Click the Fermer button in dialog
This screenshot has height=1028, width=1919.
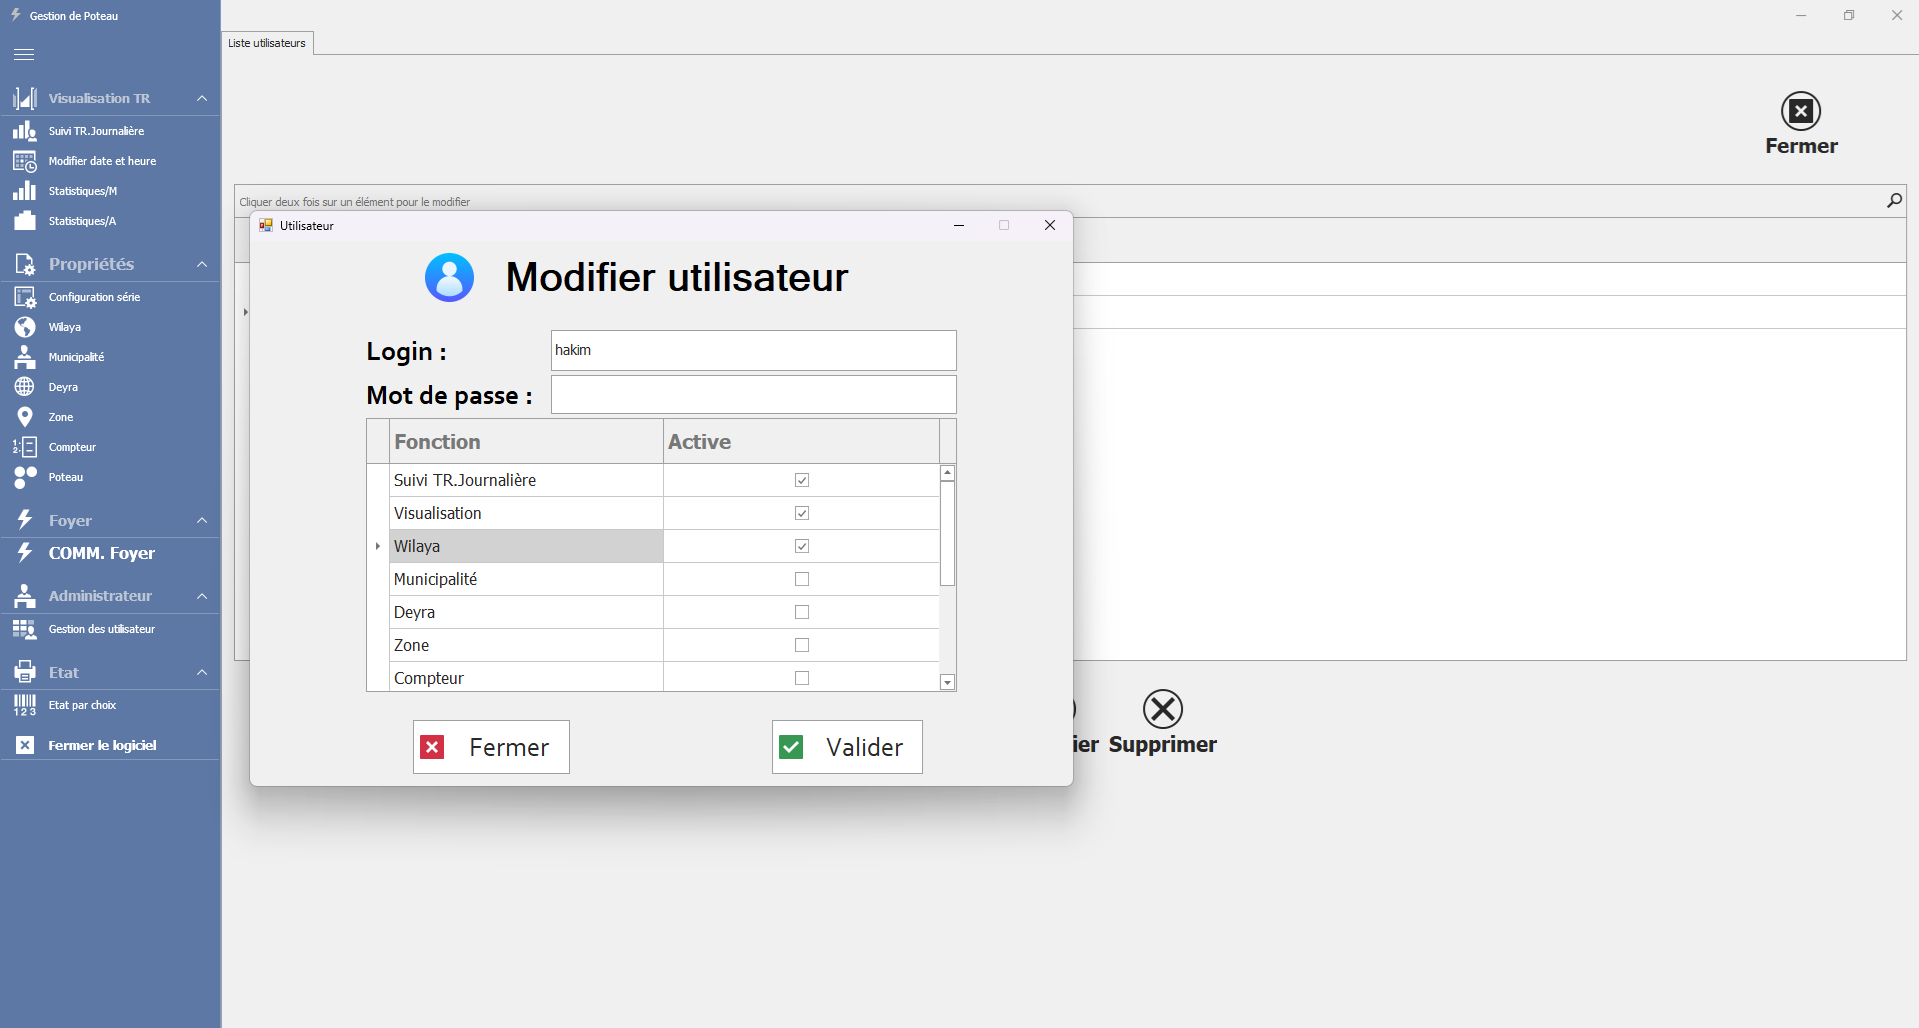(x=491, y=747)
